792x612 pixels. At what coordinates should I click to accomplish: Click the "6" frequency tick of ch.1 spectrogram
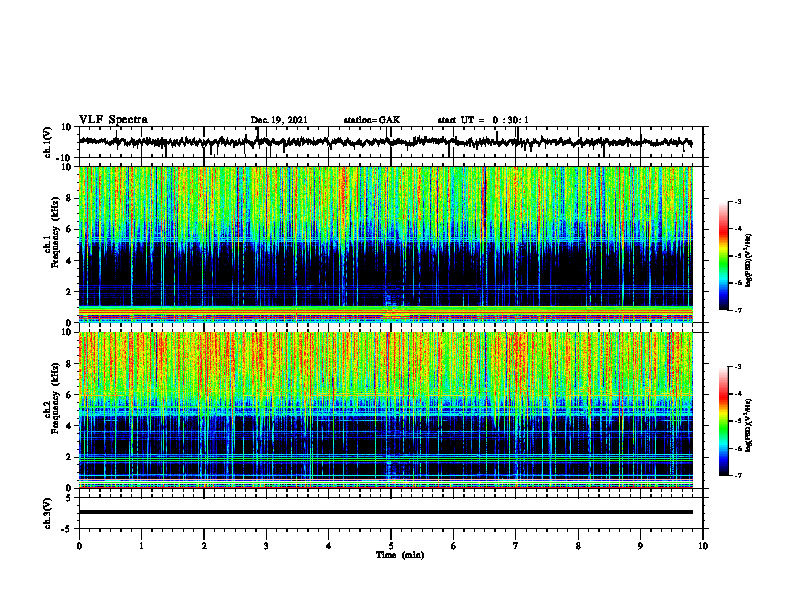(x=69, y=230)
